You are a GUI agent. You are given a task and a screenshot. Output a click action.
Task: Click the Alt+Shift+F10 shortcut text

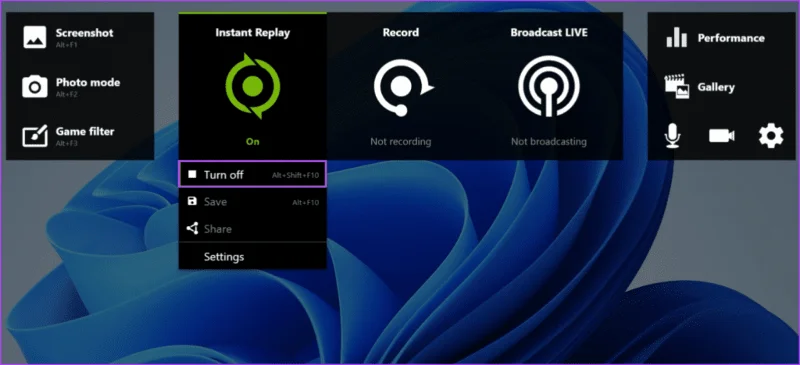tap(295, 176)
